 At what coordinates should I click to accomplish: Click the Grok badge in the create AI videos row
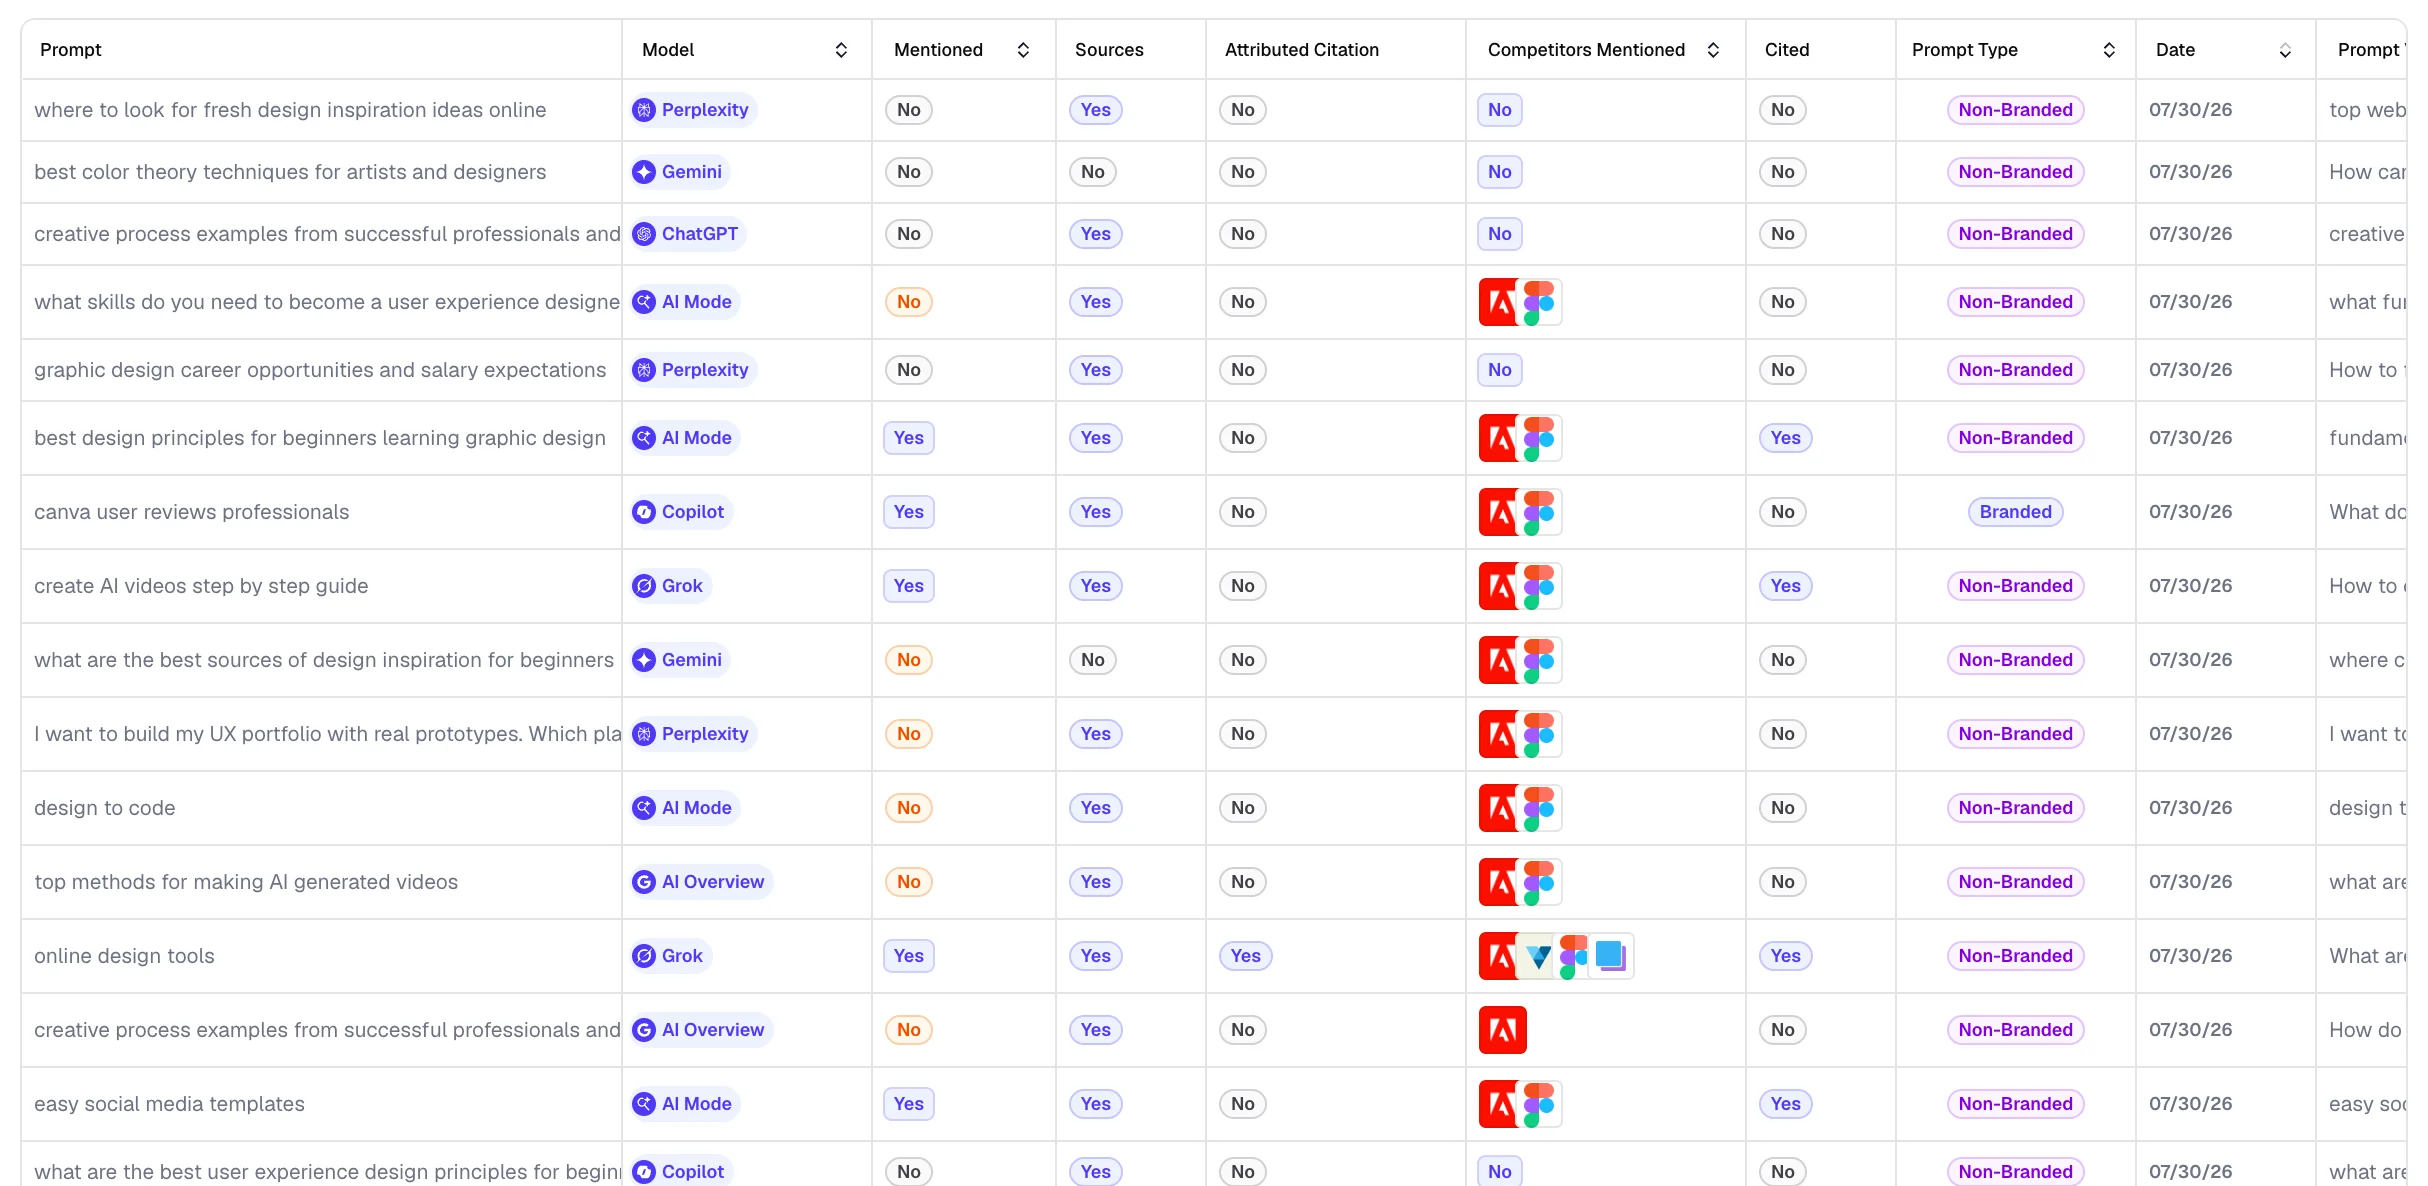point(670,586)
